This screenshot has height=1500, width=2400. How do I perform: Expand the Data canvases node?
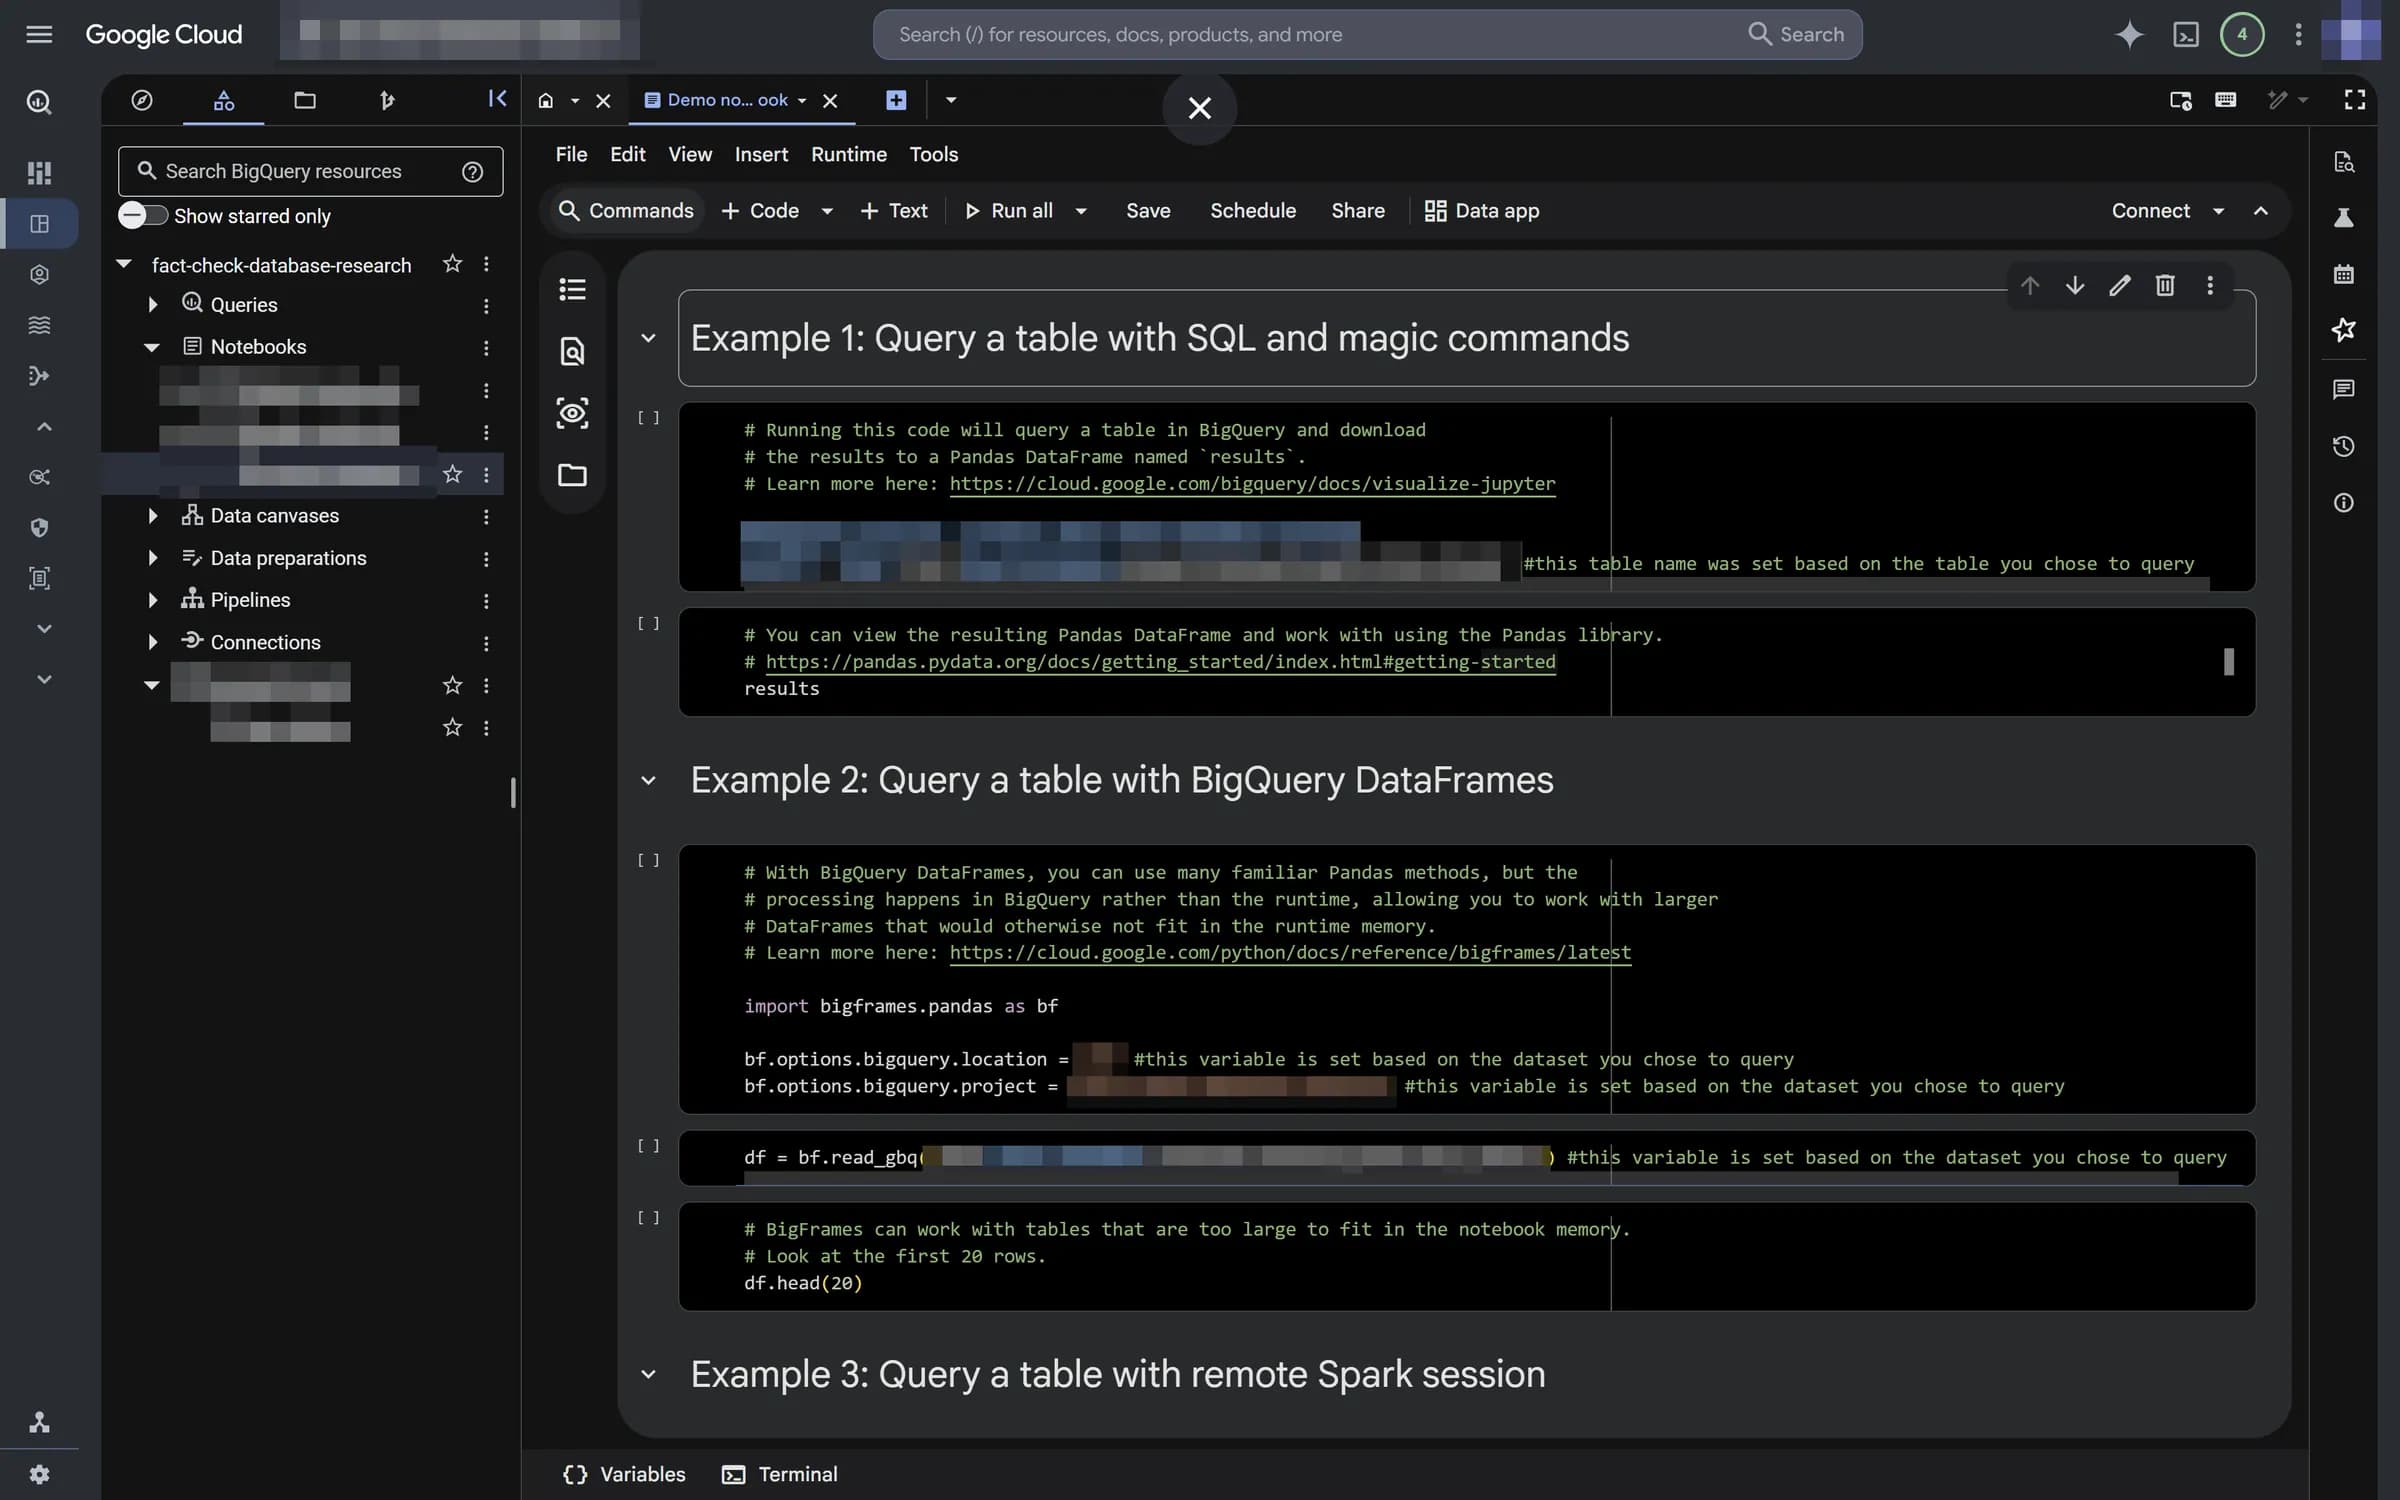click(152, 516)
